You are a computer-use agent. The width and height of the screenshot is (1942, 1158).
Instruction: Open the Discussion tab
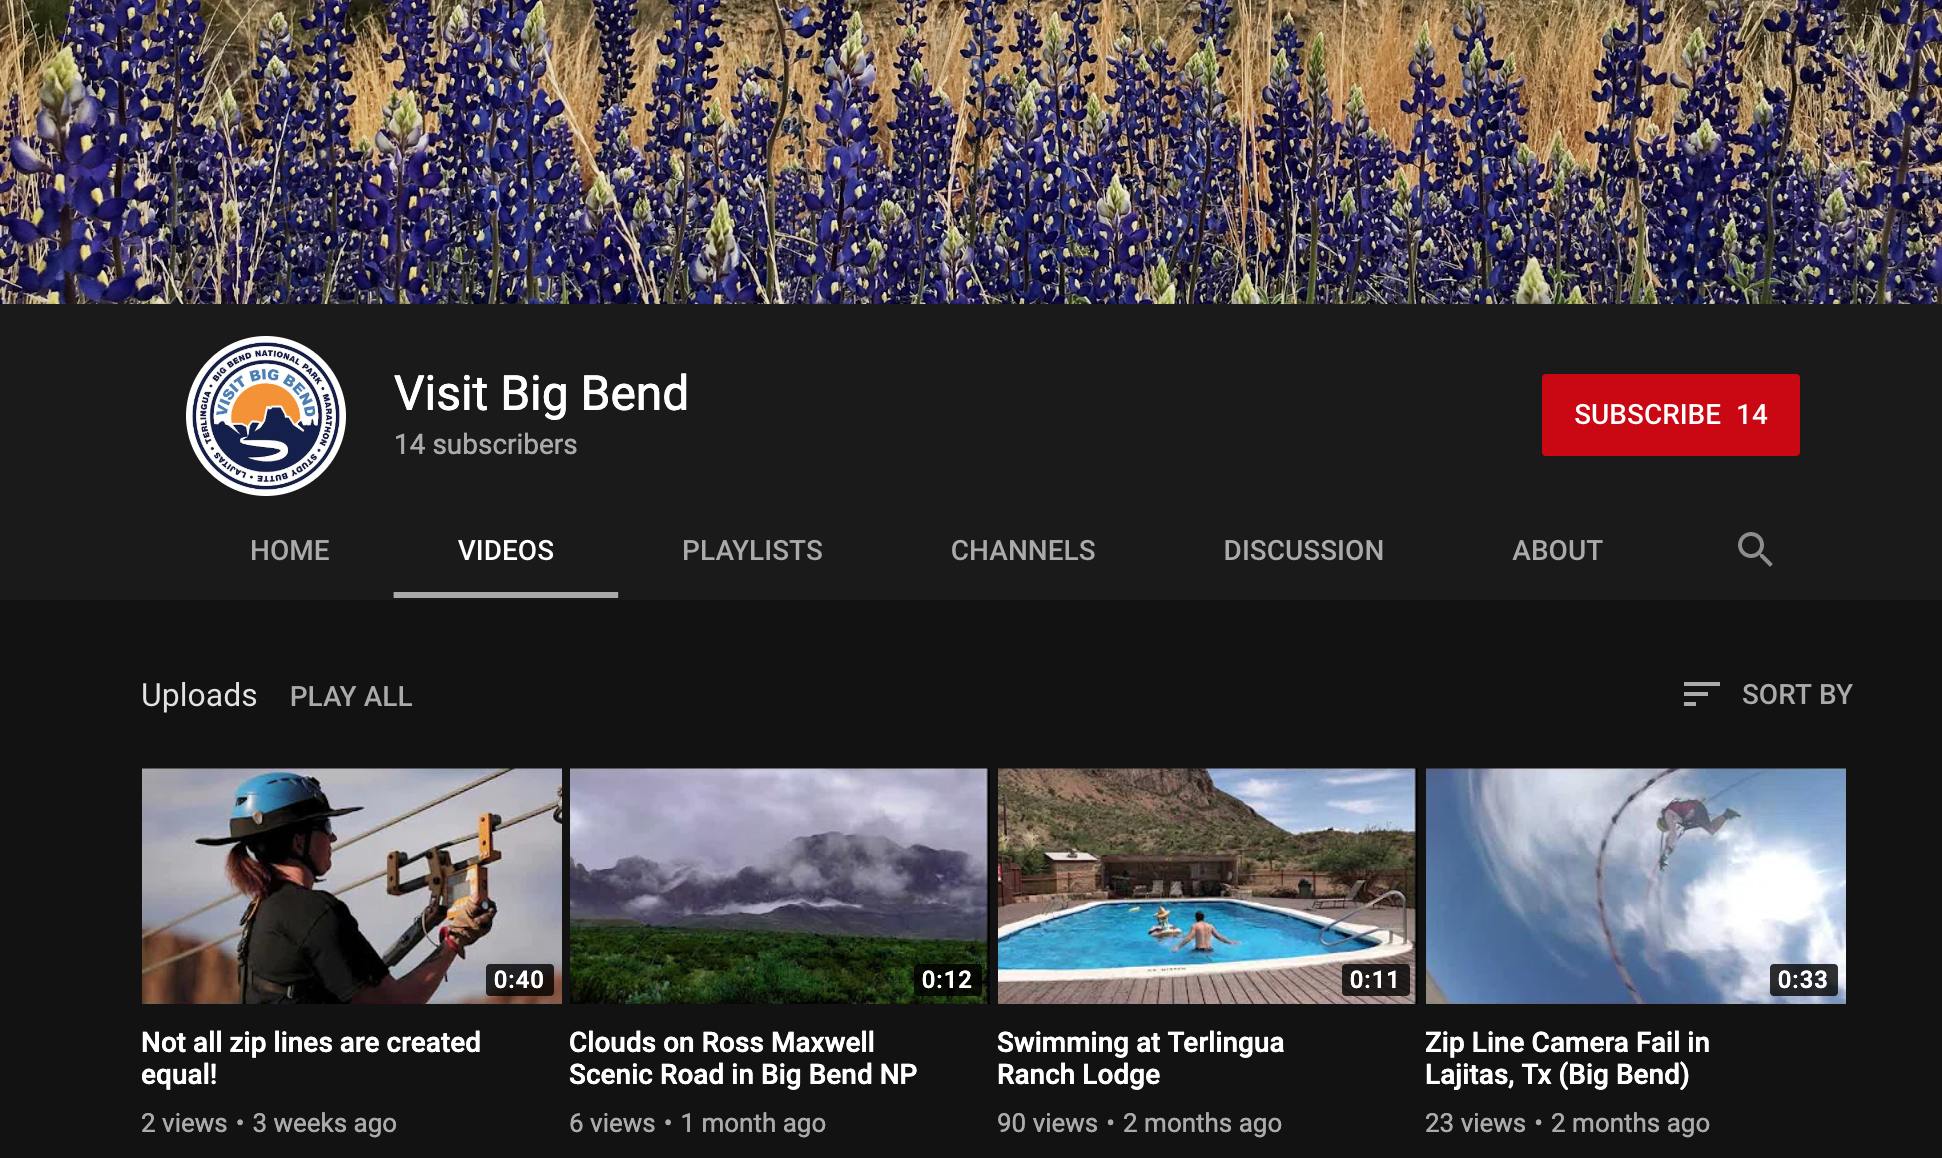click(x=1304, y=550)
